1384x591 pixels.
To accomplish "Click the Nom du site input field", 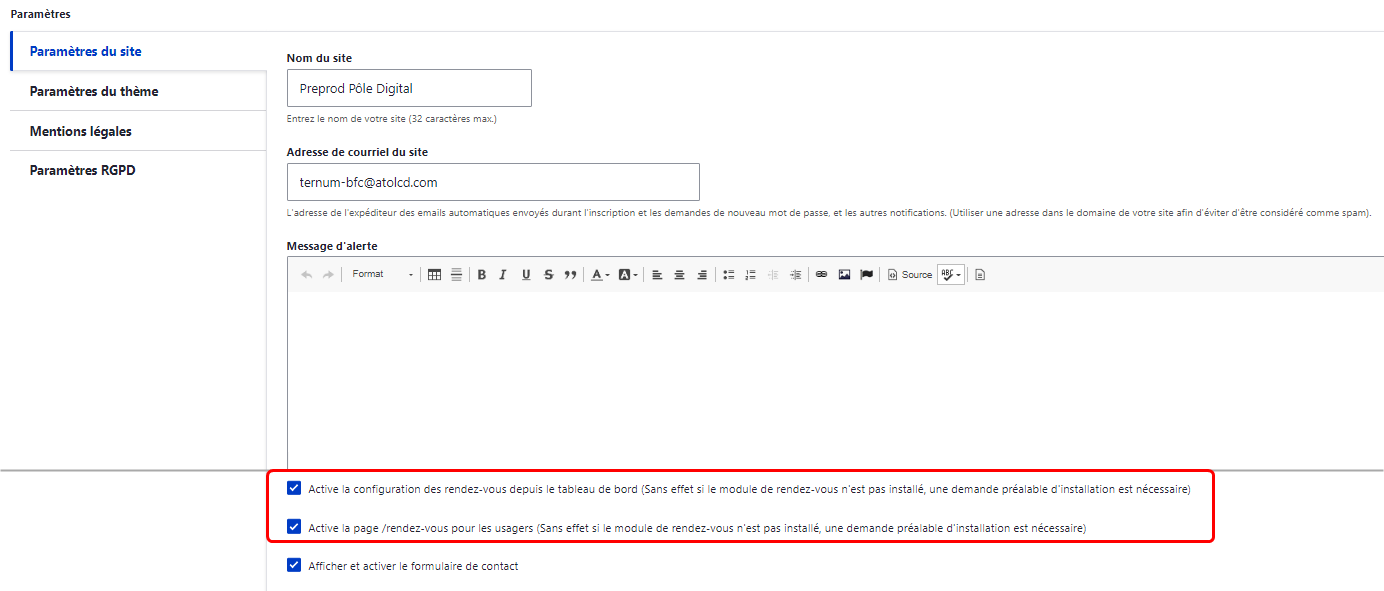I will pos(409,88).
